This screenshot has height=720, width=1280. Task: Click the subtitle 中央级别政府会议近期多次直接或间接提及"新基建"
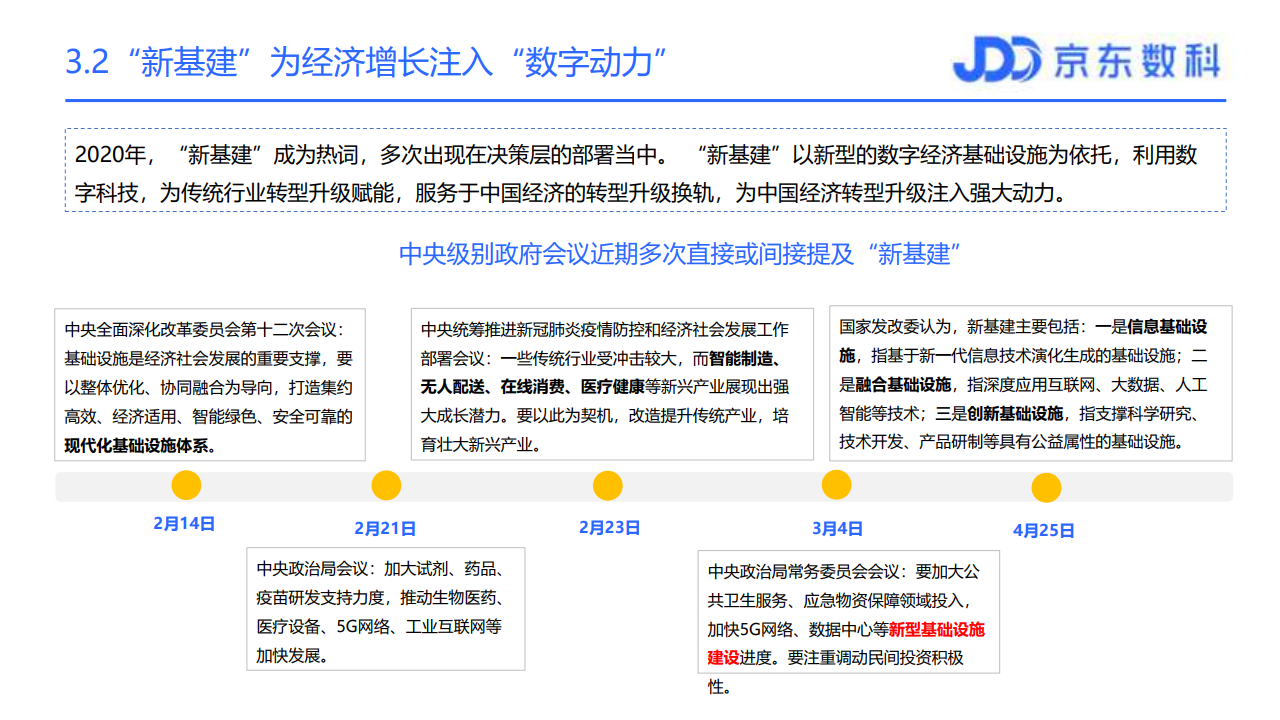681,253
